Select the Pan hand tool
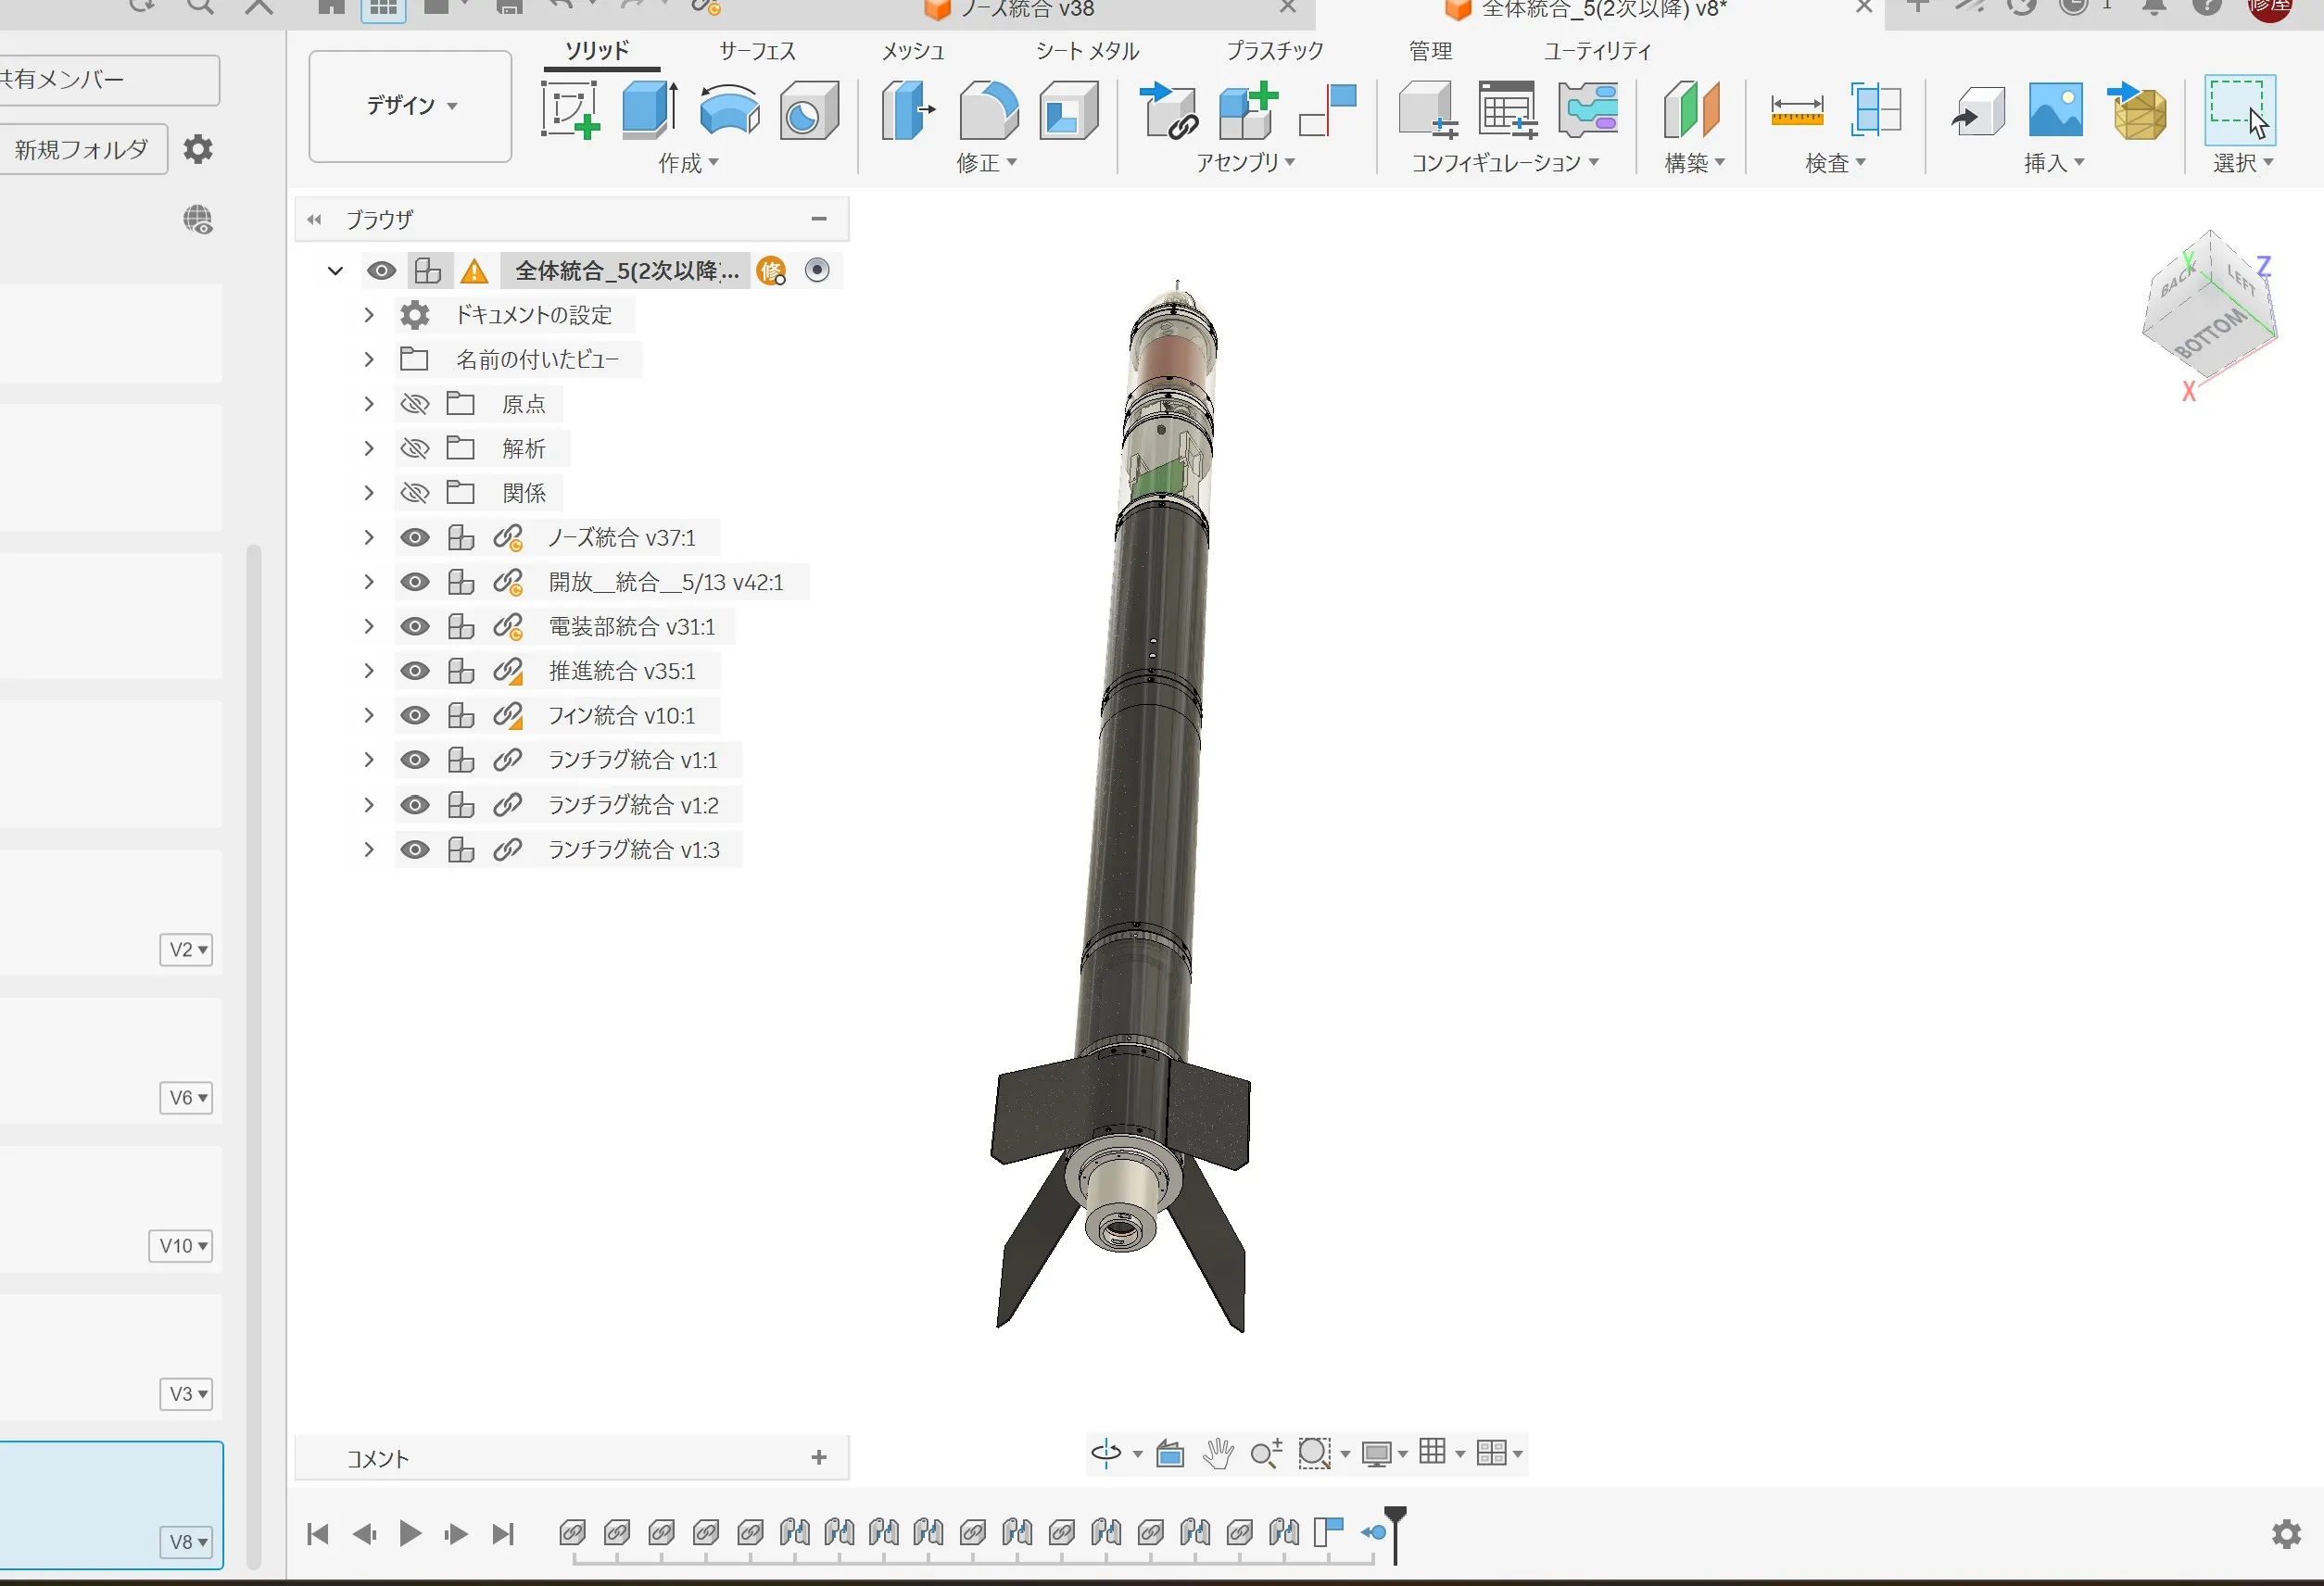Image resolution: width=2324 pixels, height=1586 pixels. [1217, 1452]
